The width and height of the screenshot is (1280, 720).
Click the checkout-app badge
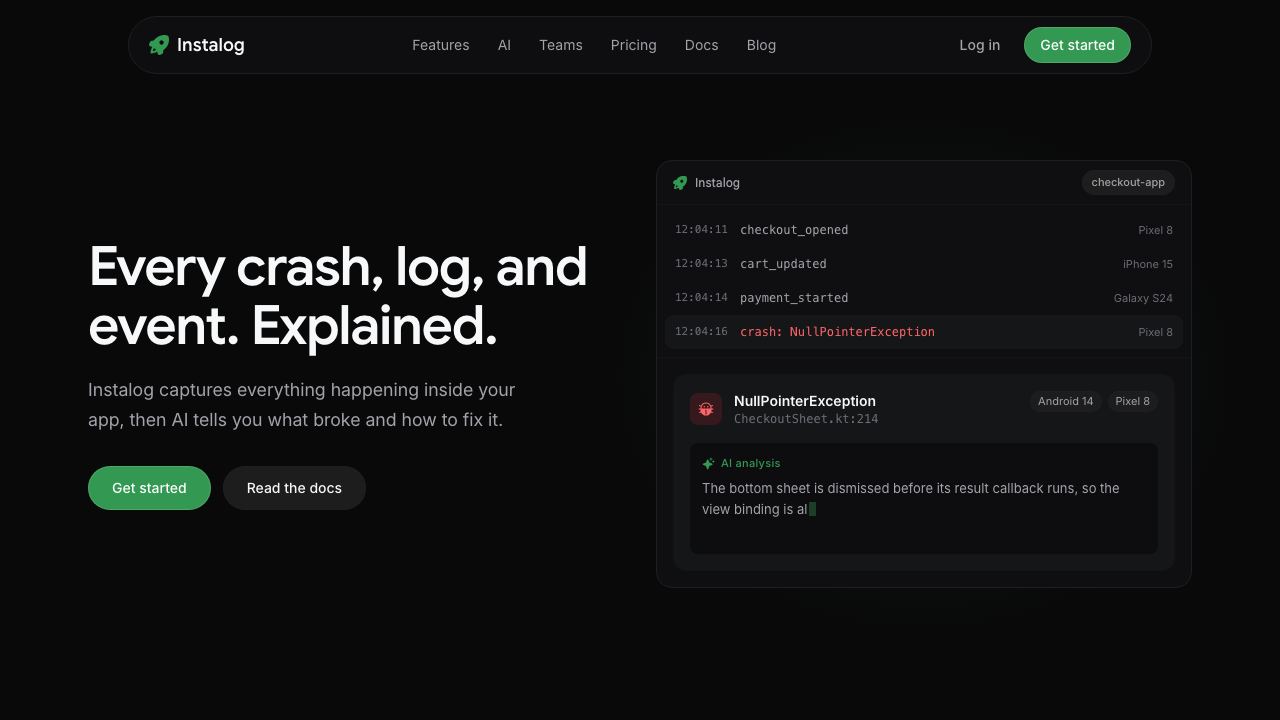click(x=1128, y=182)
